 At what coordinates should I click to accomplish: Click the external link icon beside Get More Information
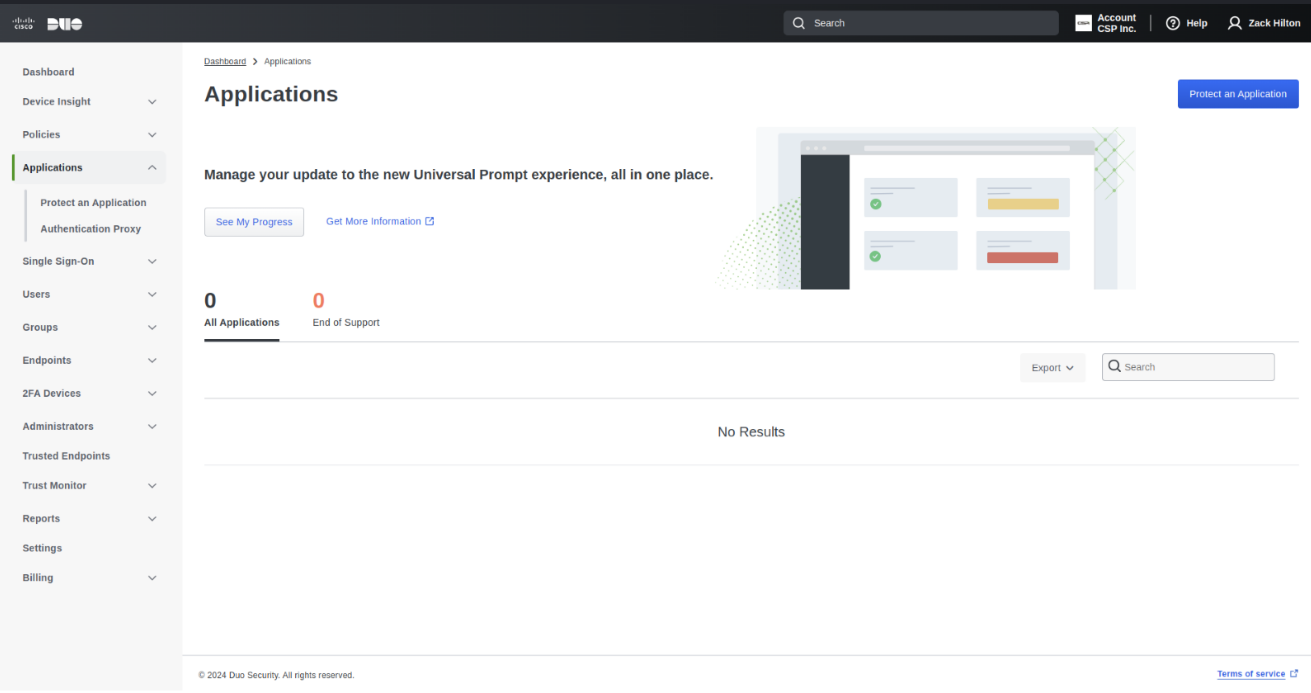[x=430, y=221]
